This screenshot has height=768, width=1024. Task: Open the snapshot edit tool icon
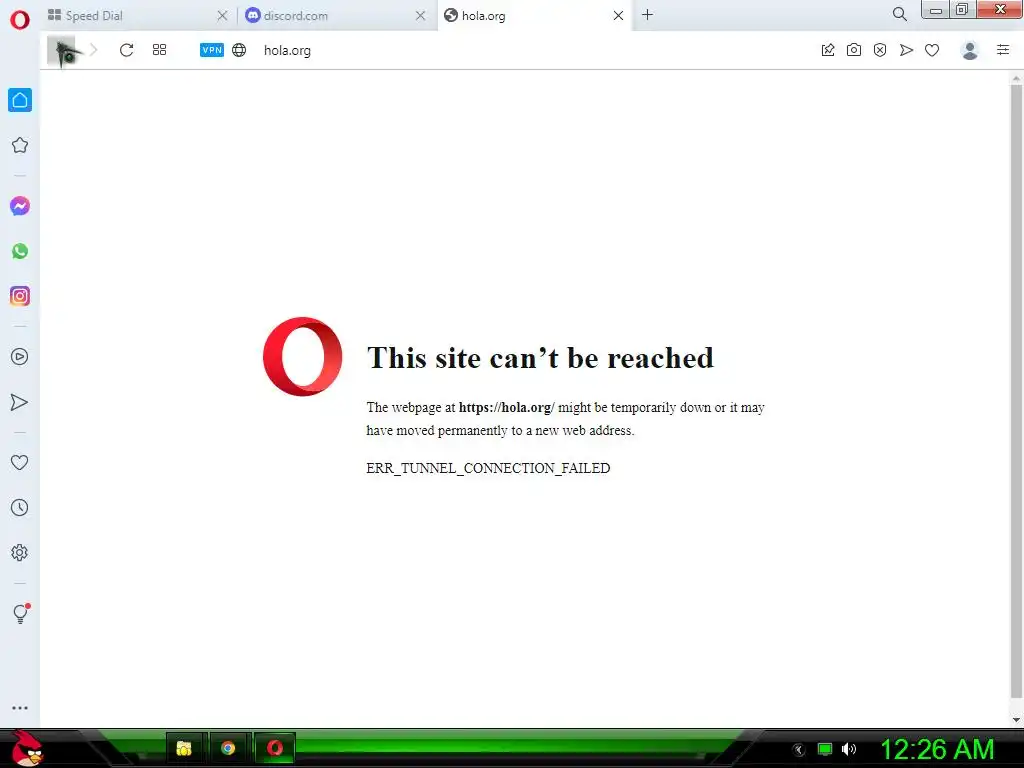pos(828,50)
